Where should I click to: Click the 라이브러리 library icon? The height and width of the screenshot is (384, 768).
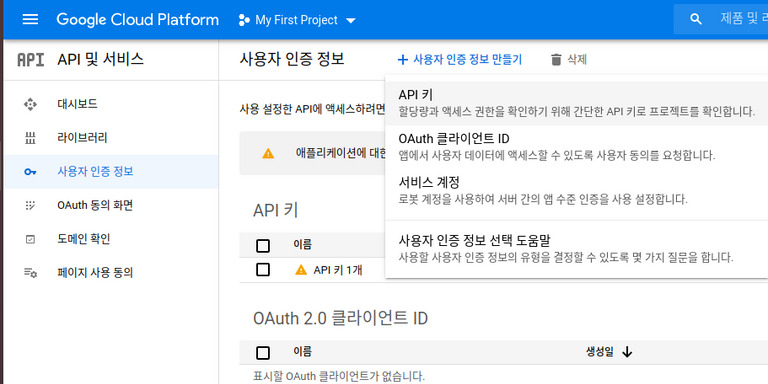30,138
